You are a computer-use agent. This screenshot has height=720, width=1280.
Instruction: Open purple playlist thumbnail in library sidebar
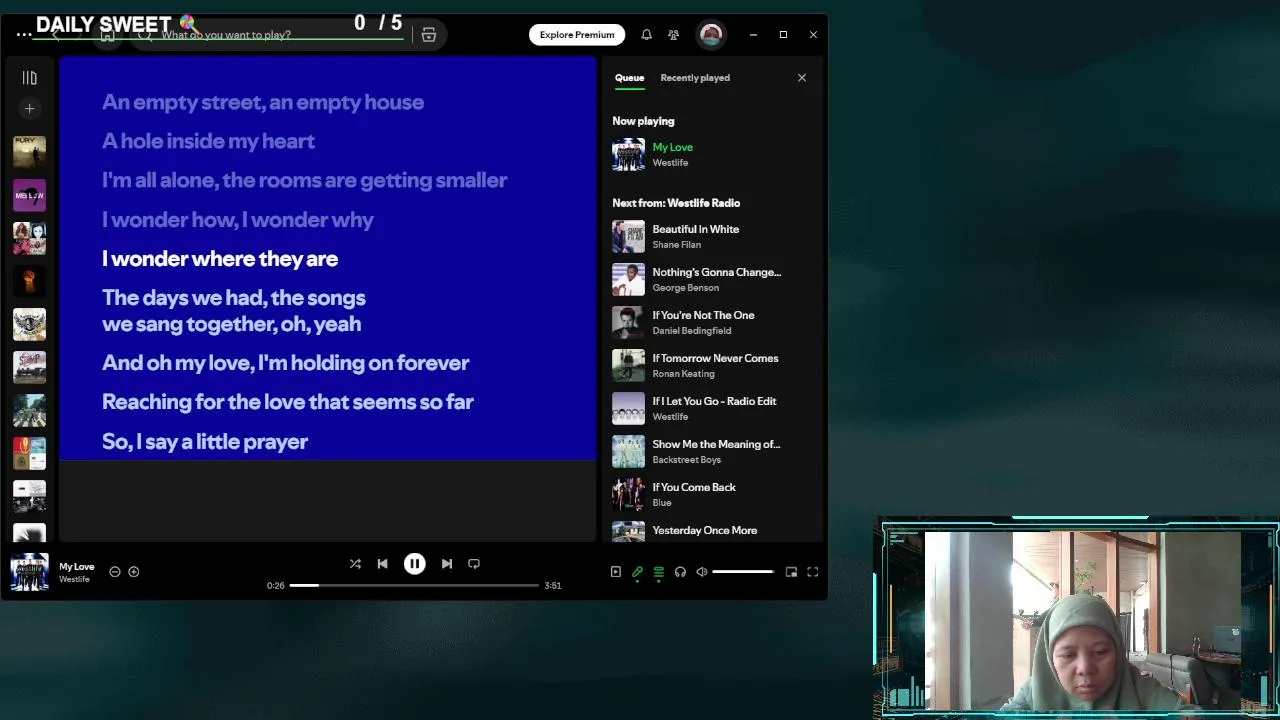tap(29, 195)
